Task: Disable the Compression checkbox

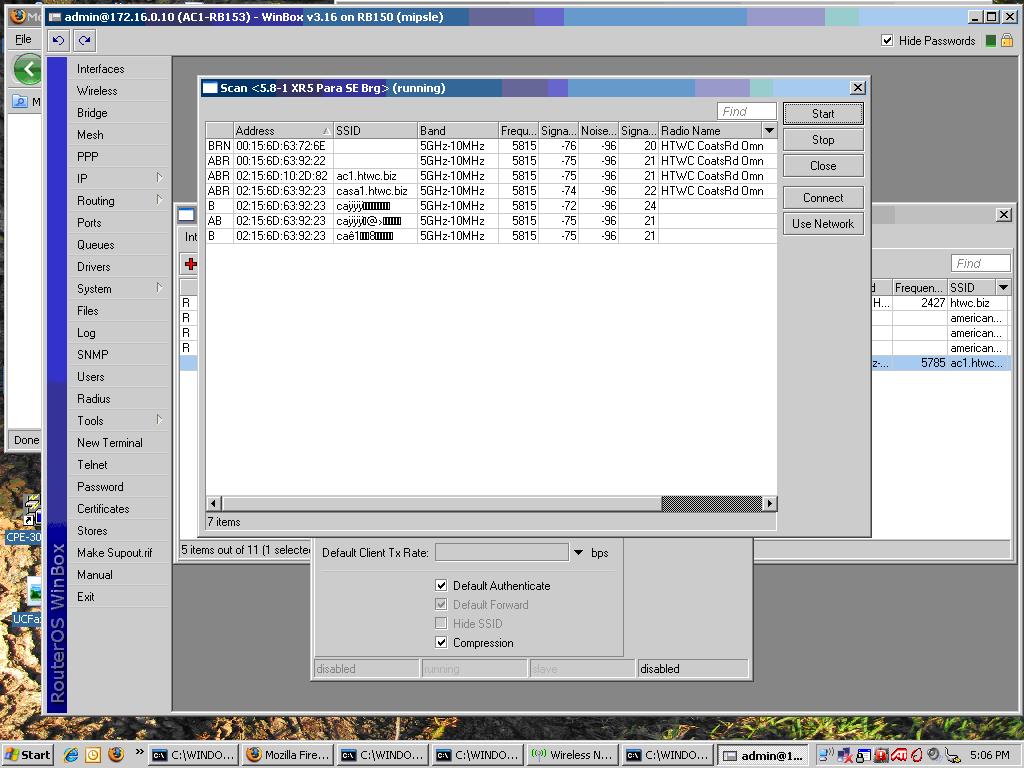Action: [441, 644]
